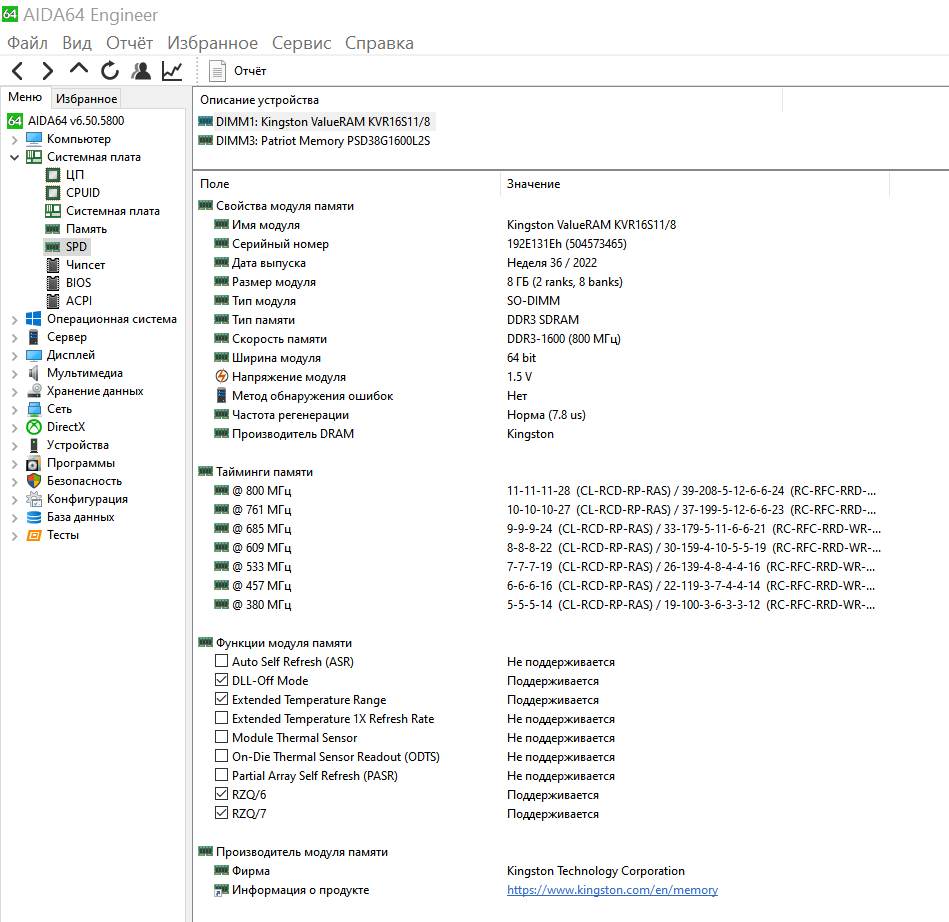949x922 pixels.
Task: Select DIMM3 Patriot Memory device row
Action: click(x=315, y=140)
